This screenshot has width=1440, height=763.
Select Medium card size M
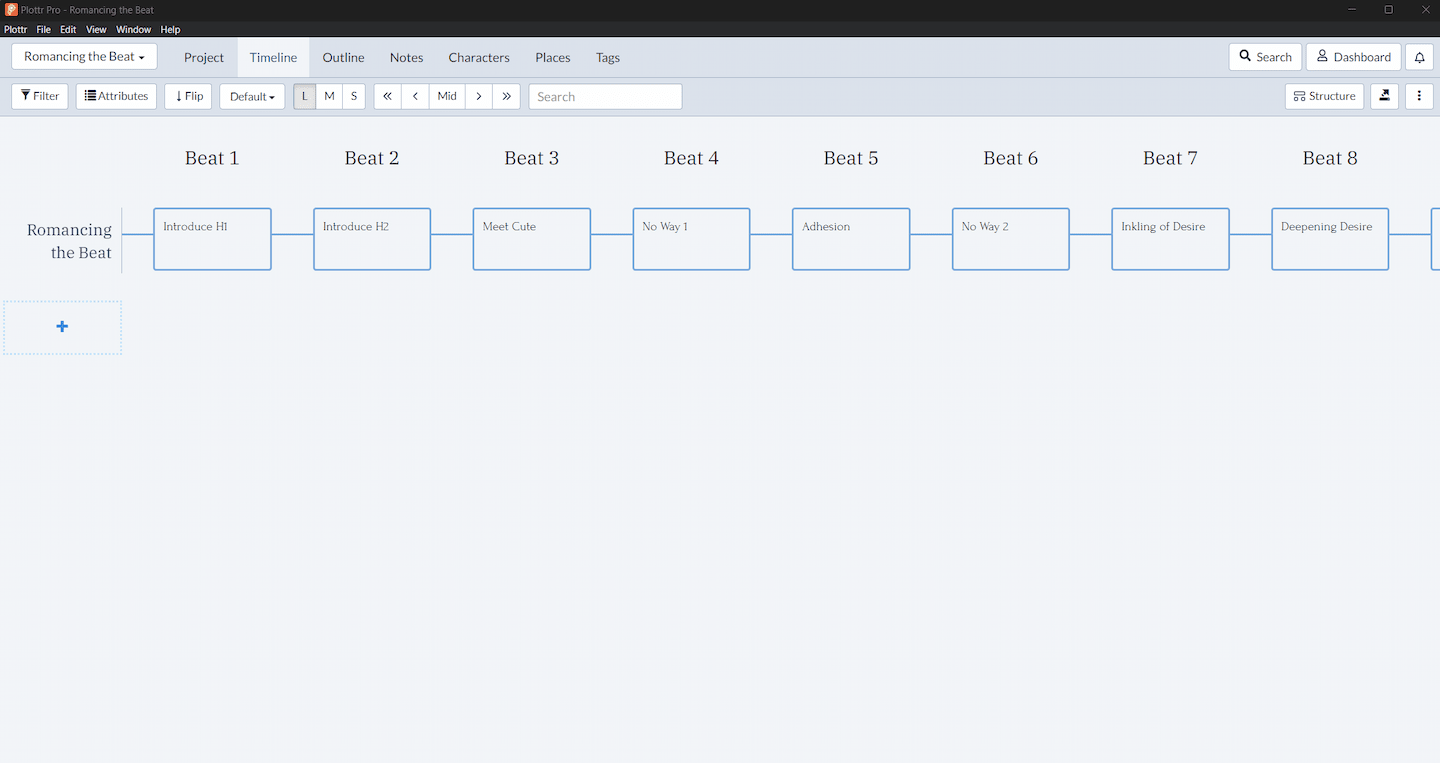click(x=329, y=96)
